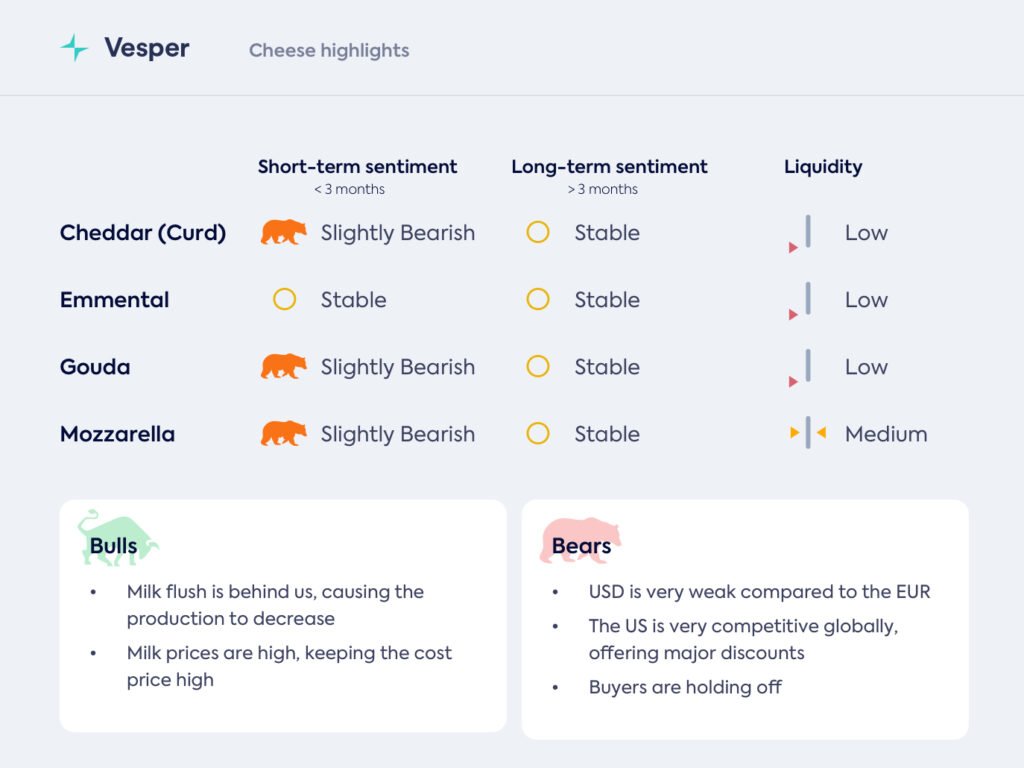
Task: Click the Vesper brand name text
Action: pyautogui.click(x=147, y=48)
